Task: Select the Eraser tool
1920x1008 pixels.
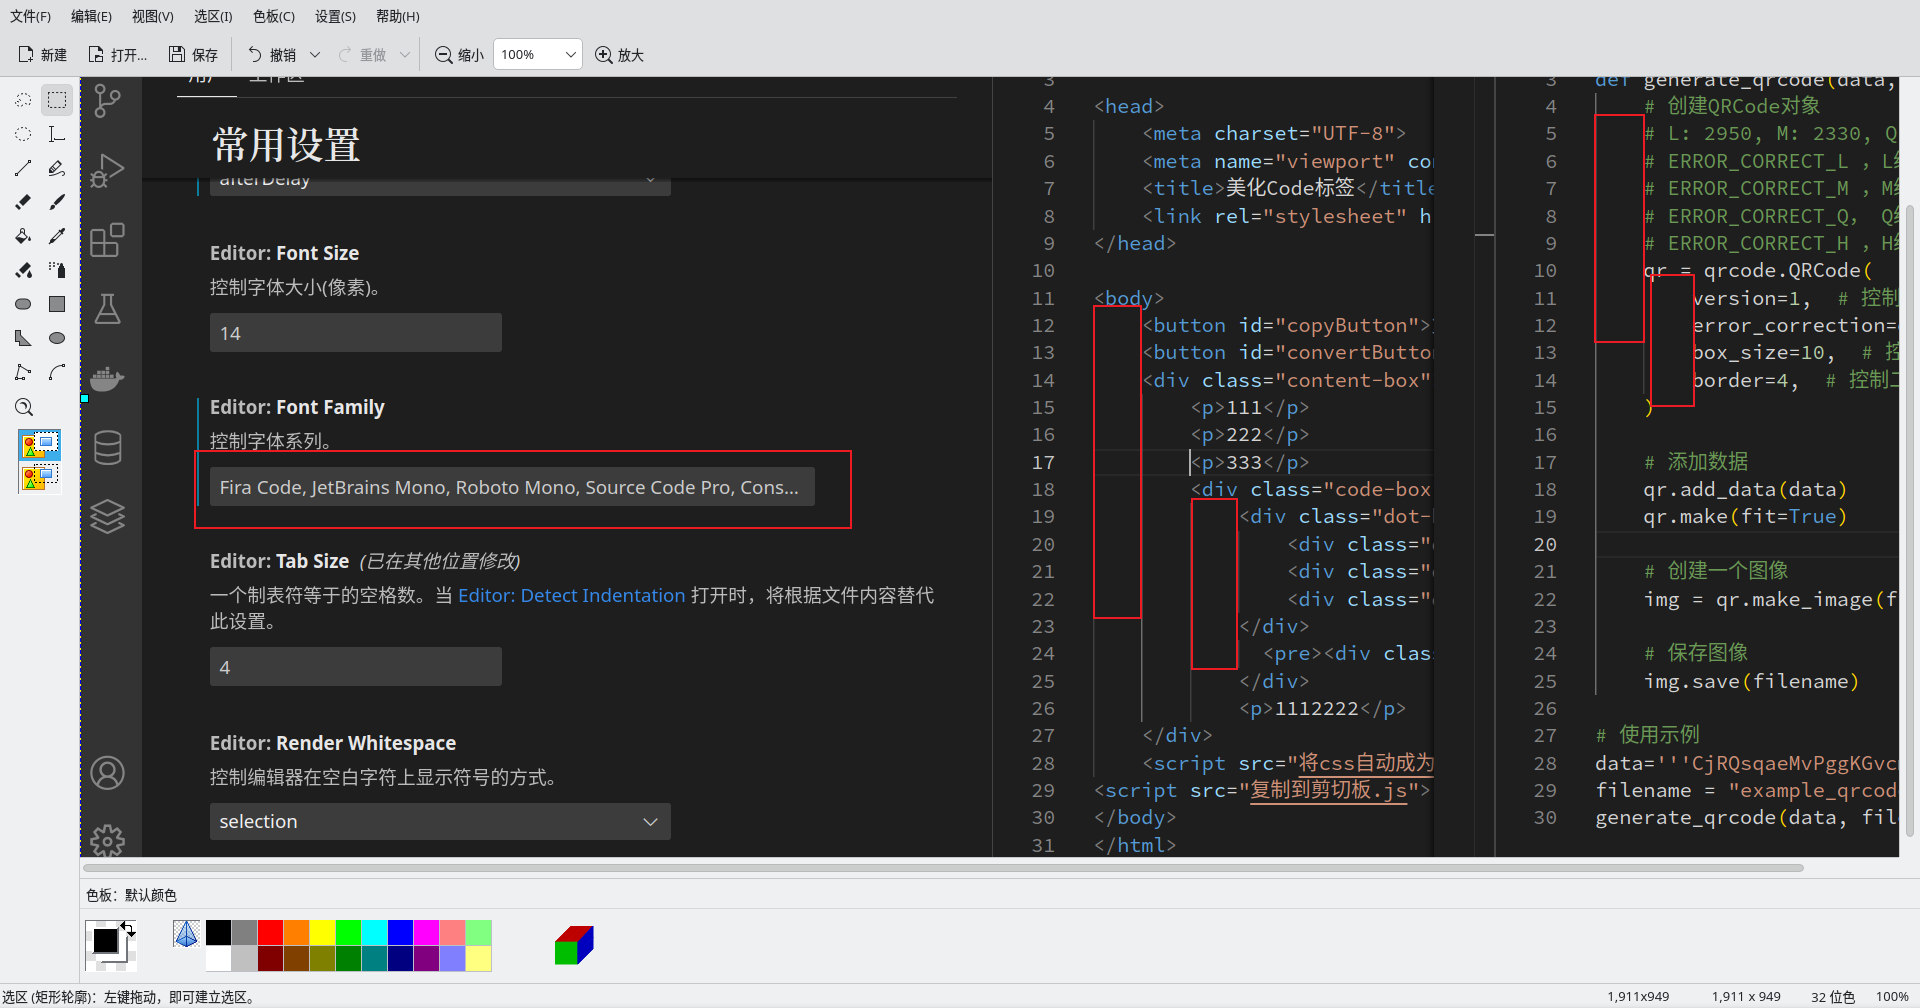Action: point(23,202)
